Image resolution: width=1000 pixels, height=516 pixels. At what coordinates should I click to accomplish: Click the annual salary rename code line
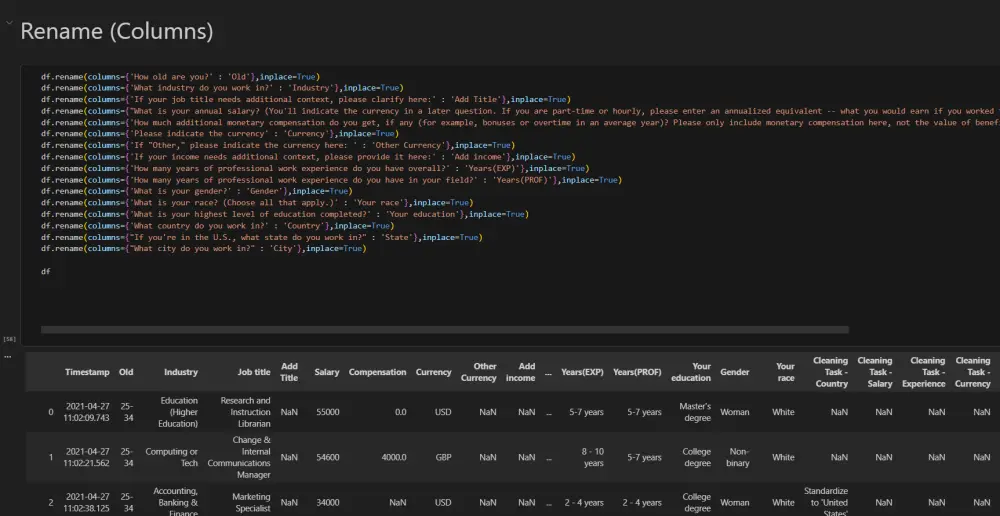[x=520, y=111]
